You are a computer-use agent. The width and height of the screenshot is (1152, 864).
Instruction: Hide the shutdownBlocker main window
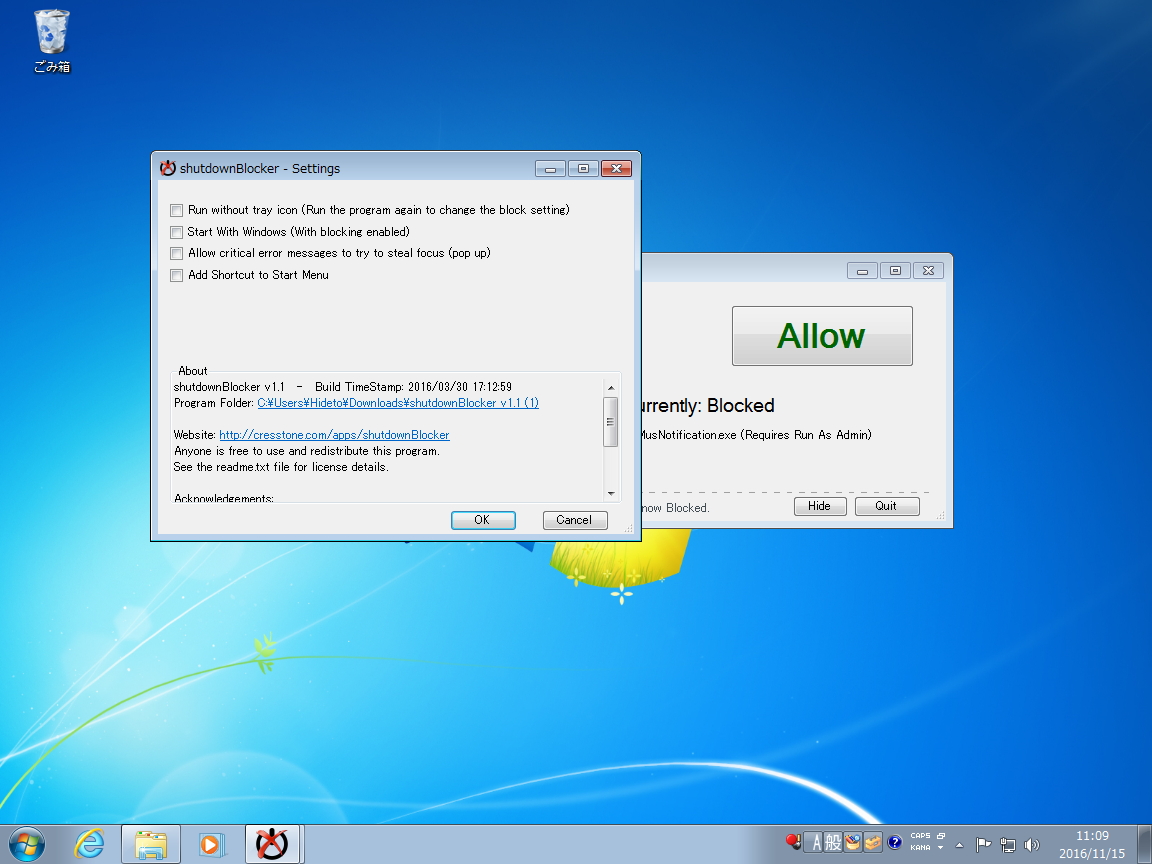pyautogui.click(x=820, y=506)
